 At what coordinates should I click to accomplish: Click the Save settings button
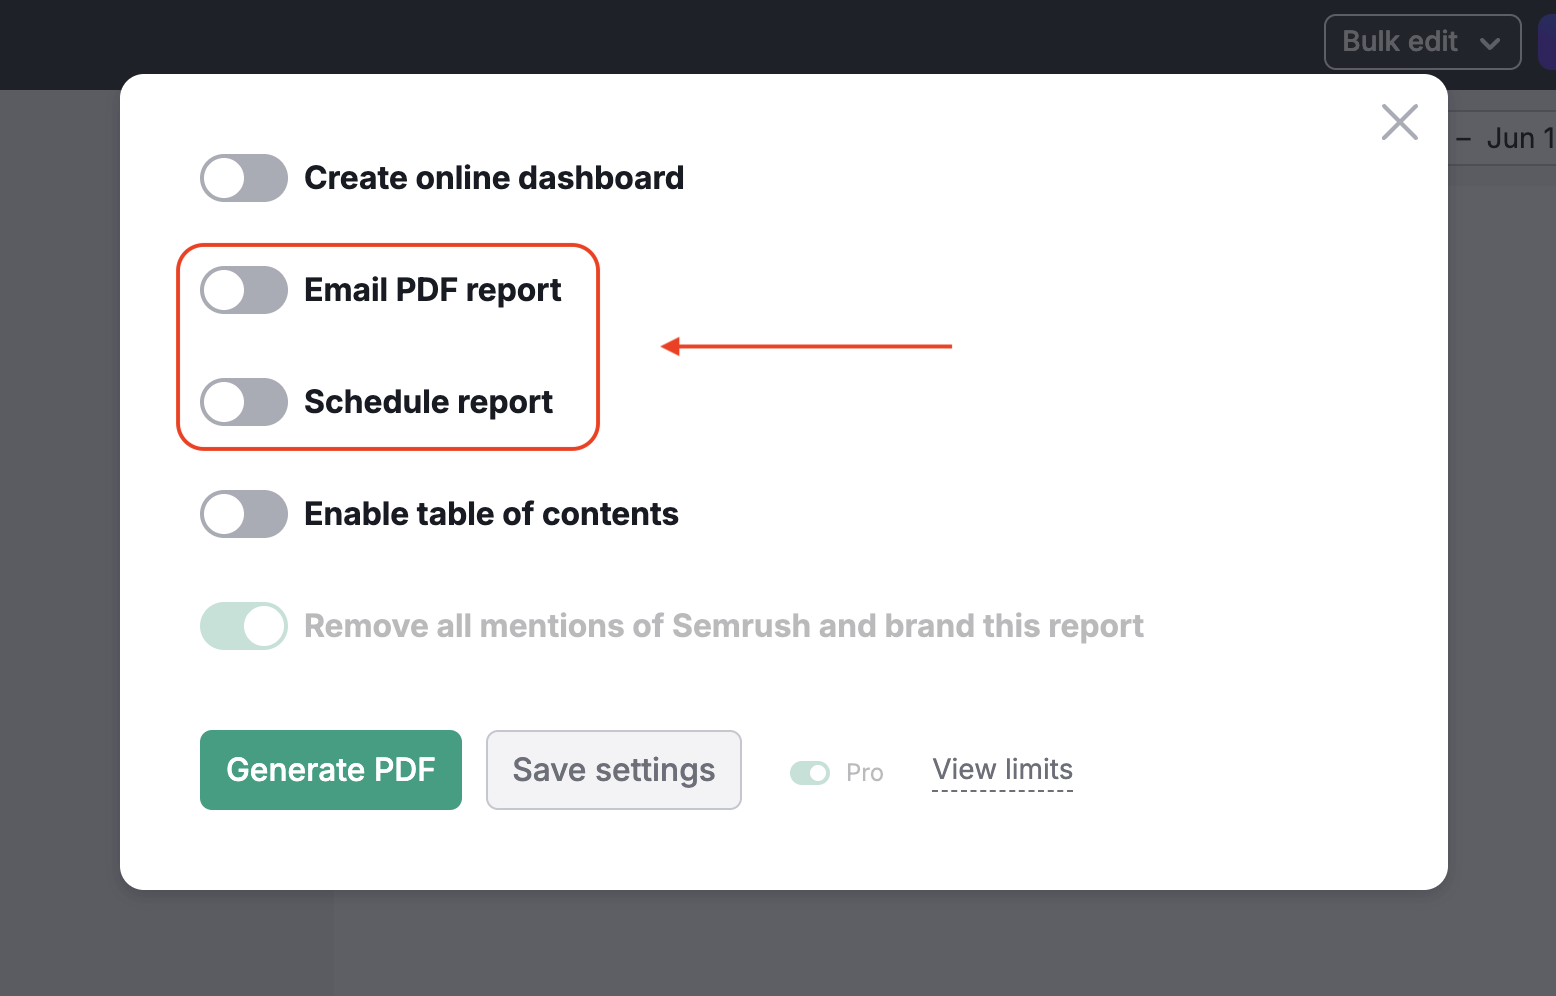613,770
